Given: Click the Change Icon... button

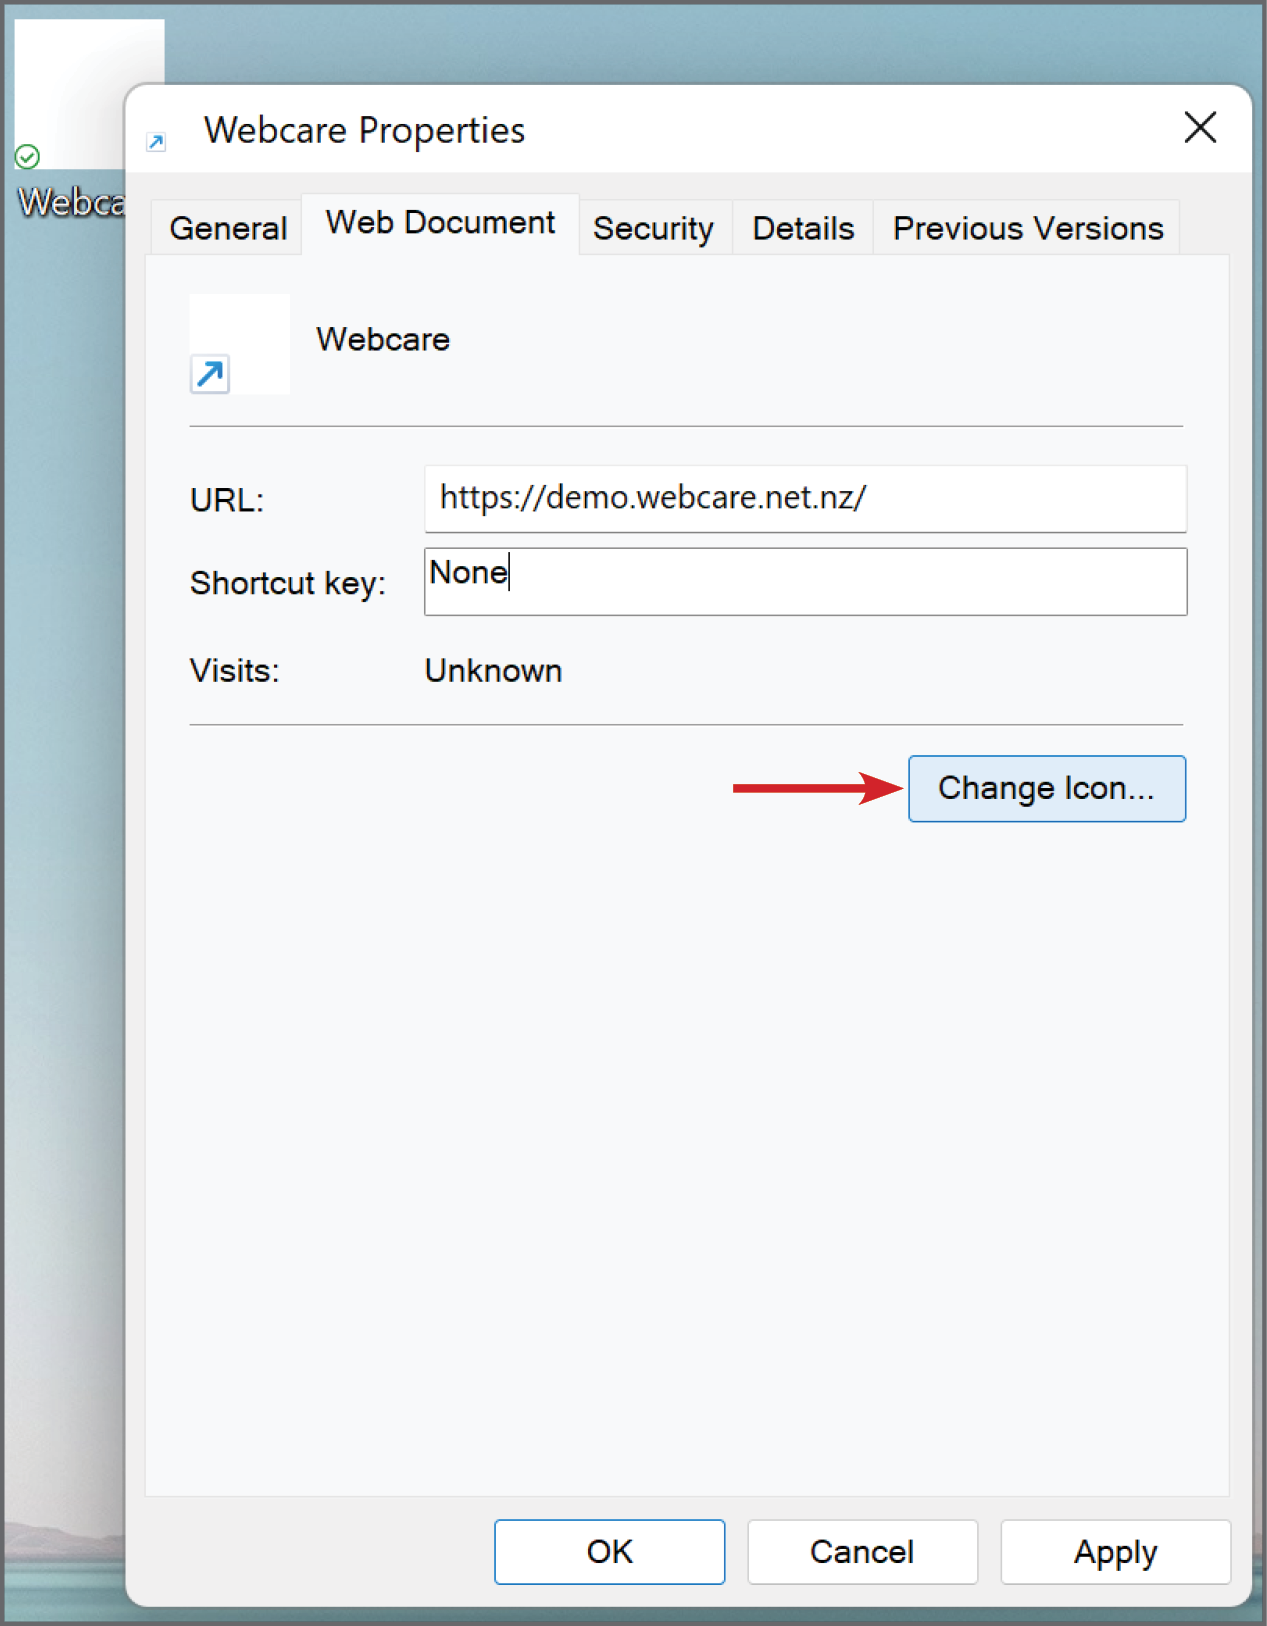Looking at the screenshot, I should [x=1047, y=789].
